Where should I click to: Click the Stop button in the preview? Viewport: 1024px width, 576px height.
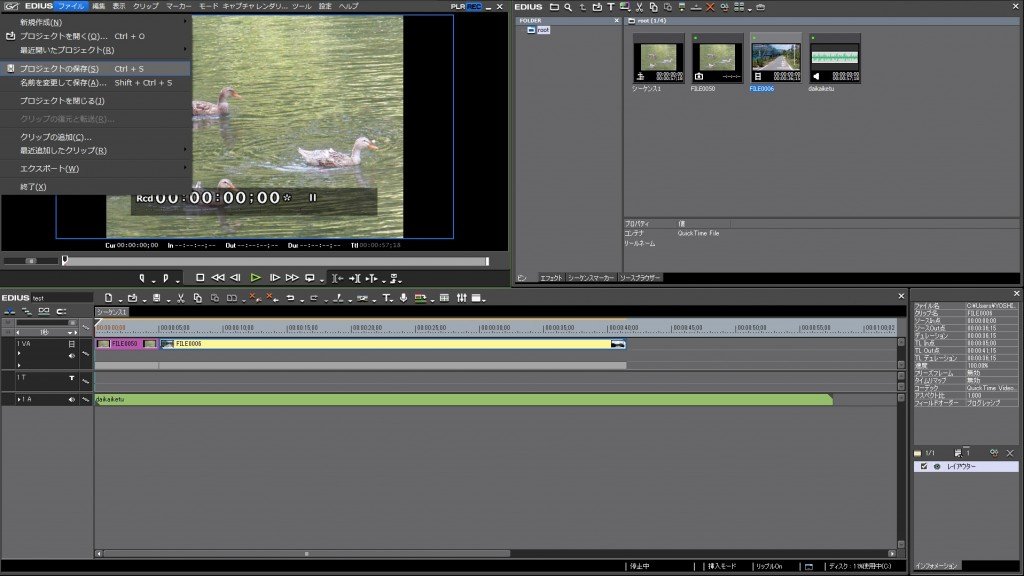click(200, 278)
